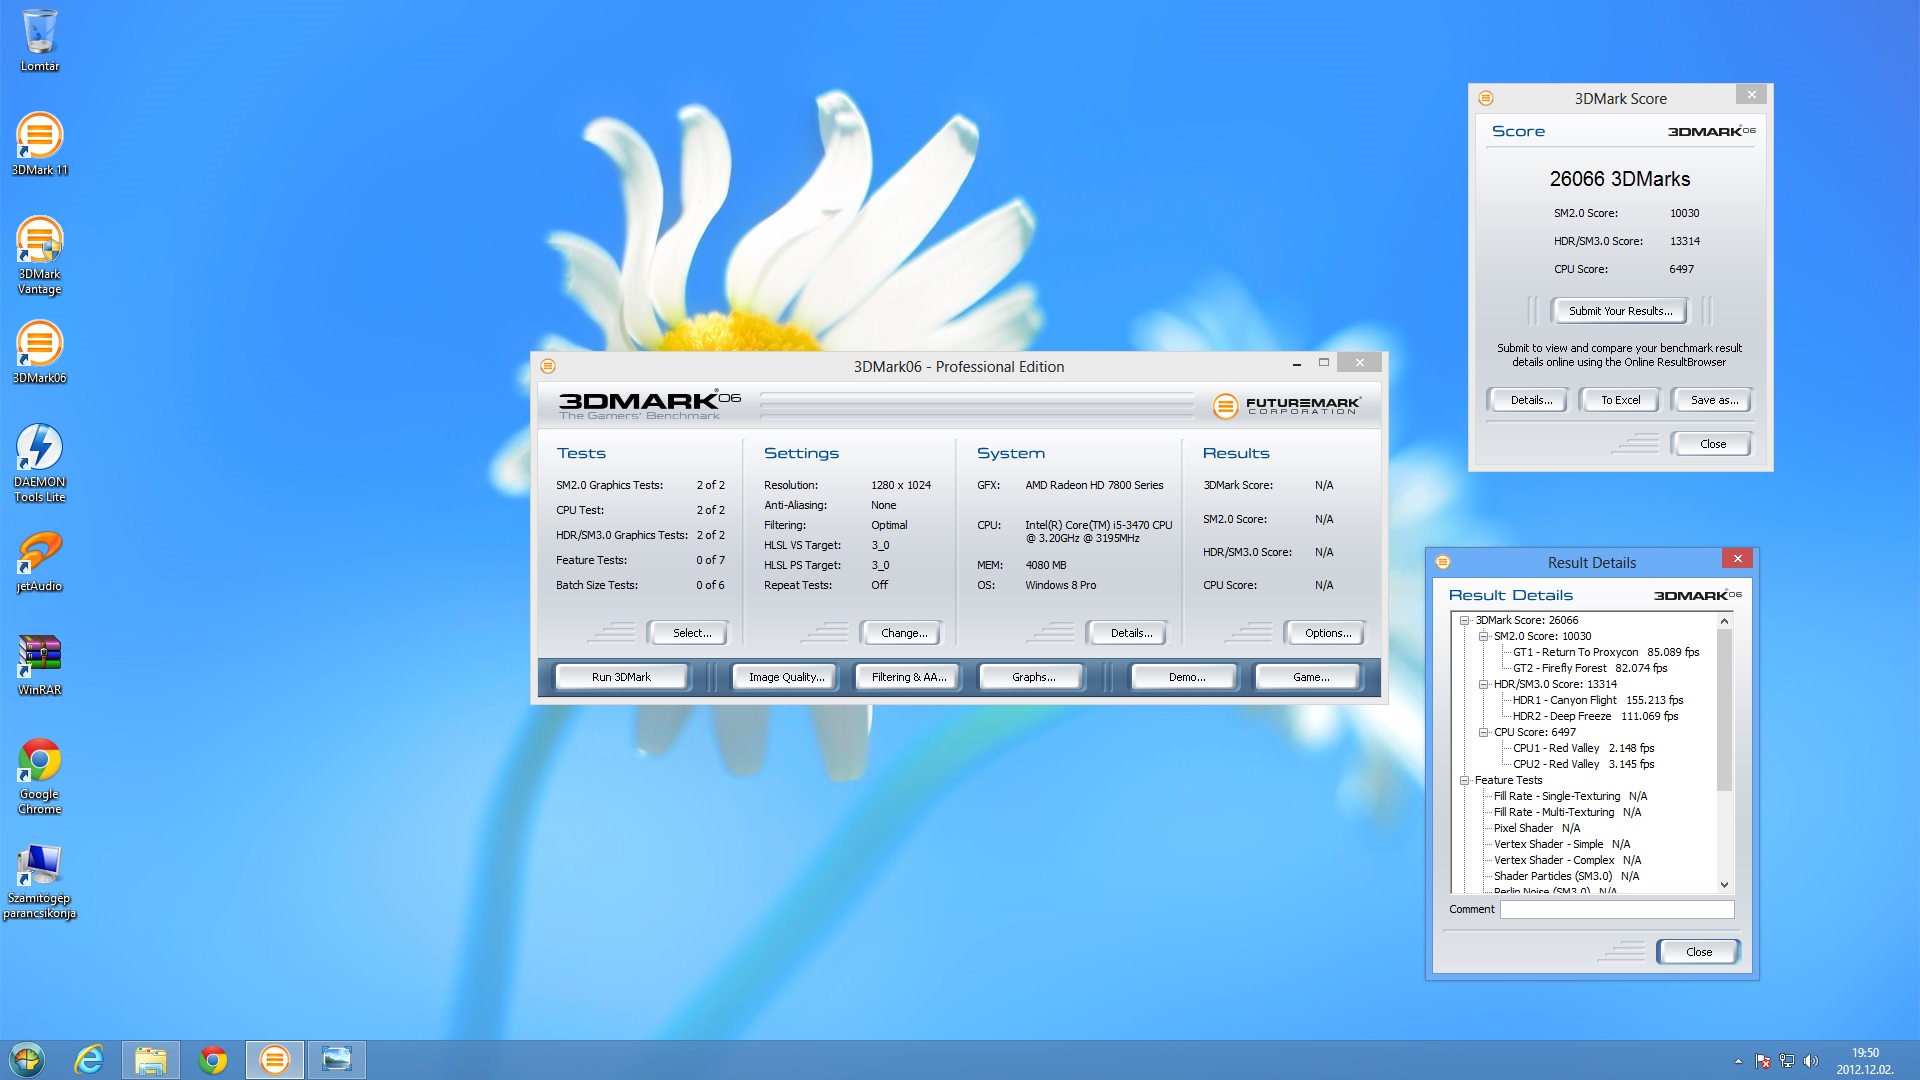Viewport: 1920px width, 1080px height.
Task: Collapse the 3DMark Score: 26066 tree node
Action: click(x=1464, y=620)
